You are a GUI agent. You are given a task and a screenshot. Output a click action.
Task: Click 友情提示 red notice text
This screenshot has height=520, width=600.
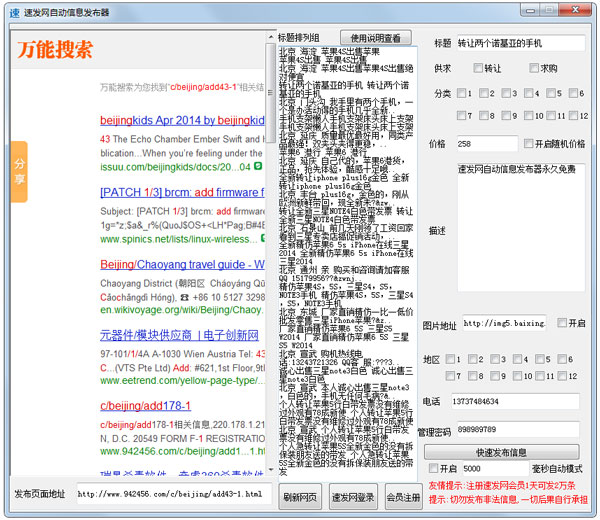[502, 486]
